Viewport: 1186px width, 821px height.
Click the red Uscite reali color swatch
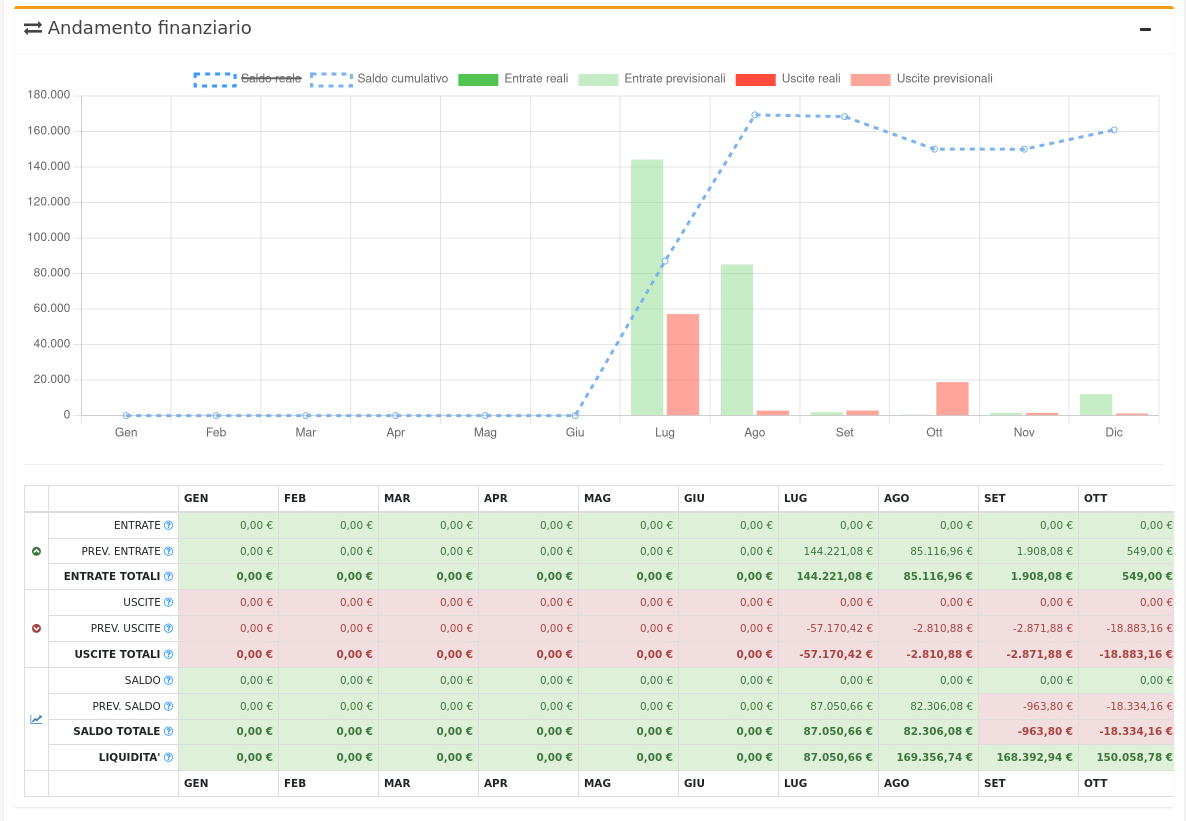point(755,79)
